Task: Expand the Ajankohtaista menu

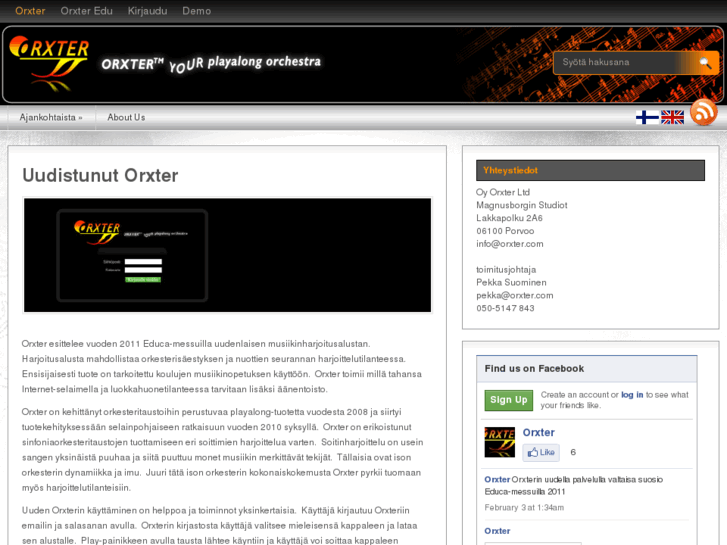Action: 51,117
